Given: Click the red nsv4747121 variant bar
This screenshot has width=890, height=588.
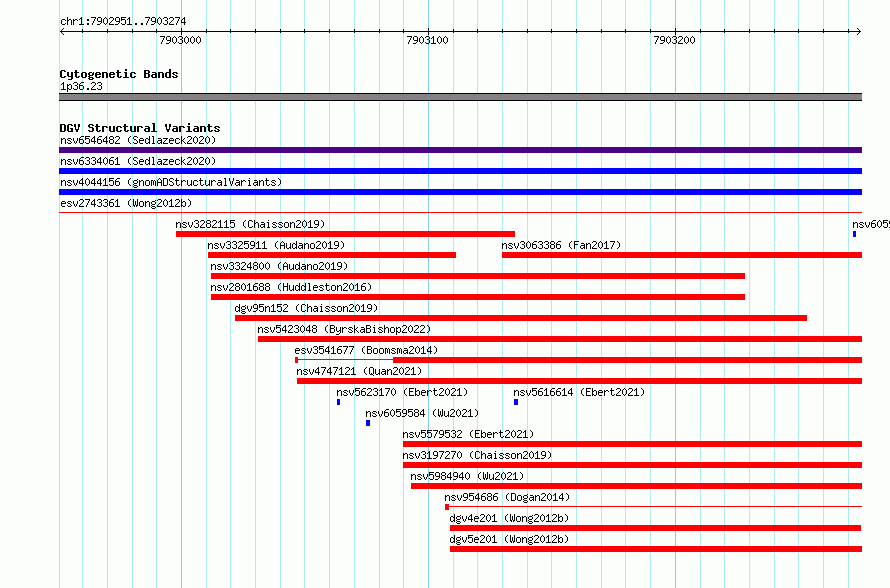Looking at the screenshot, I should (x=580, y=381).
